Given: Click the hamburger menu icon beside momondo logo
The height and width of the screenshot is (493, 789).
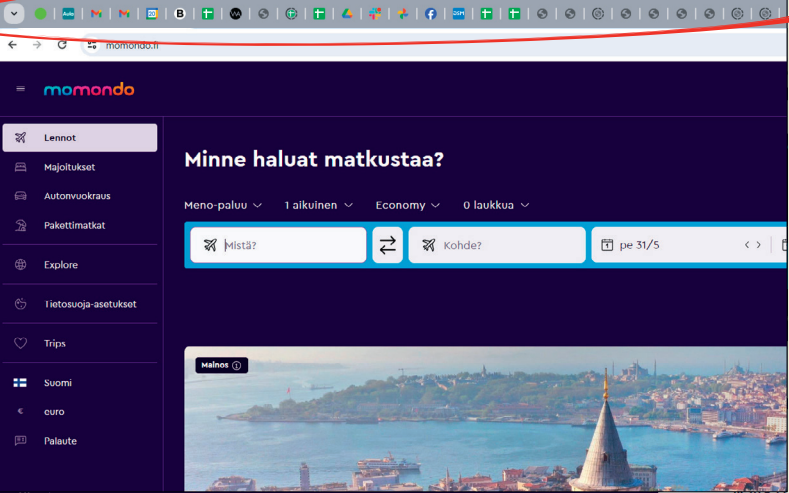Looking at the screenshot, I should click(x=20, y=89).
